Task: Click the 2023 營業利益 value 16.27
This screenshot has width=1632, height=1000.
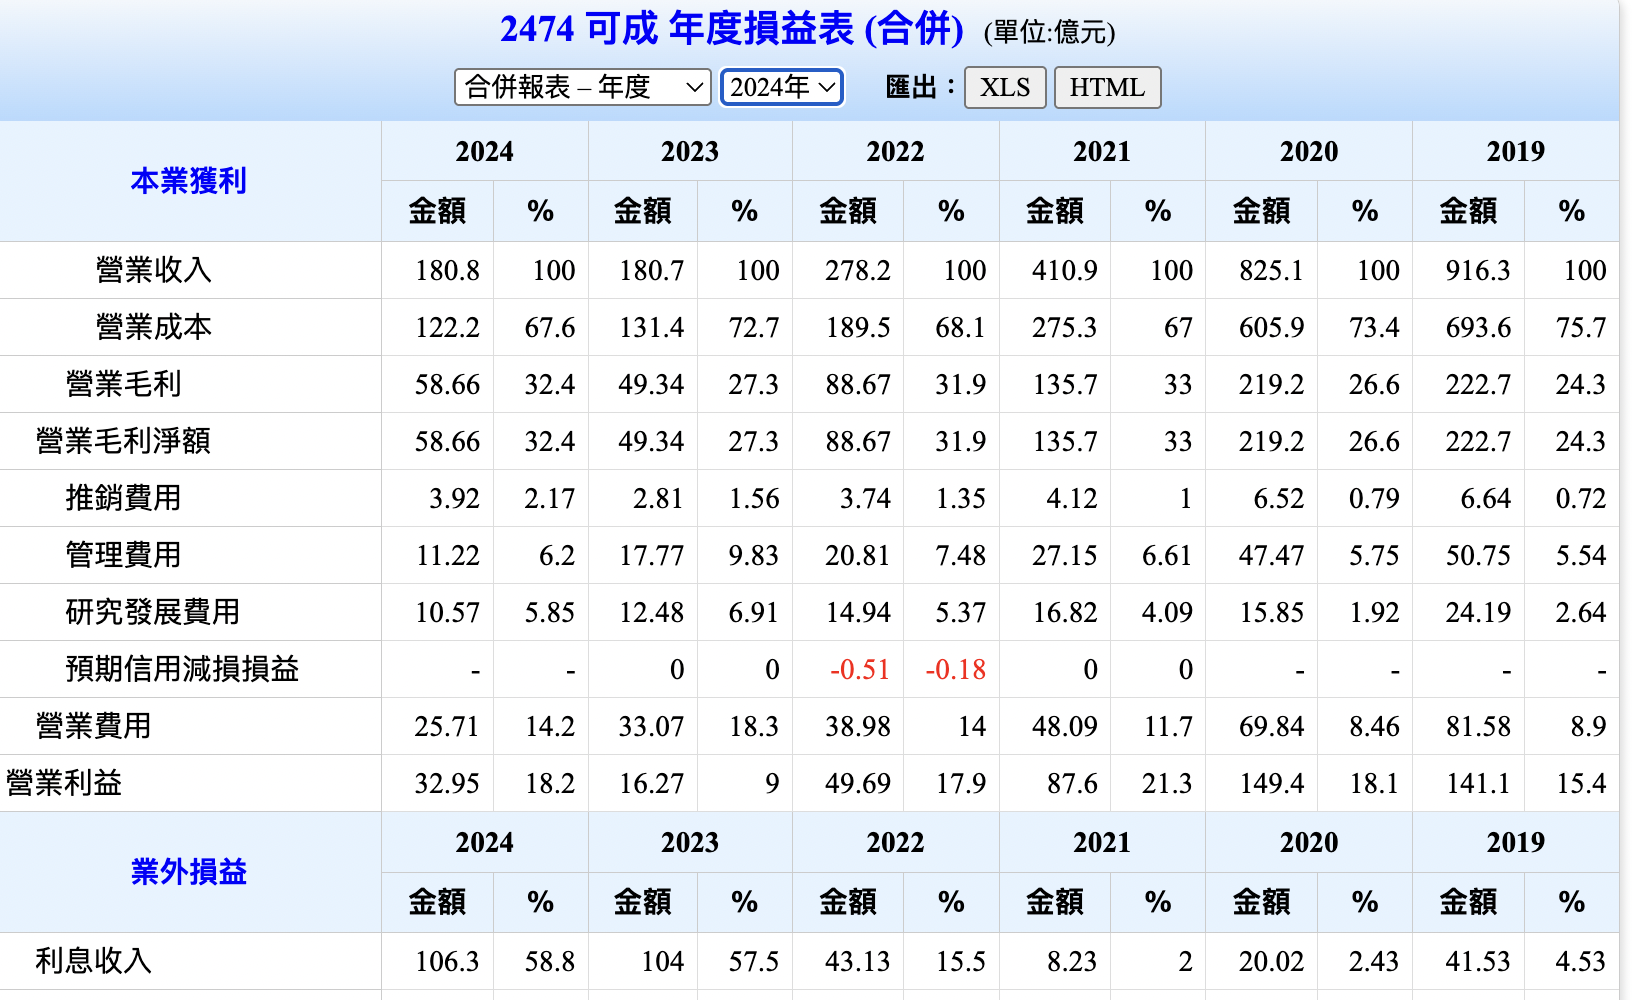Action: (651, 783)
